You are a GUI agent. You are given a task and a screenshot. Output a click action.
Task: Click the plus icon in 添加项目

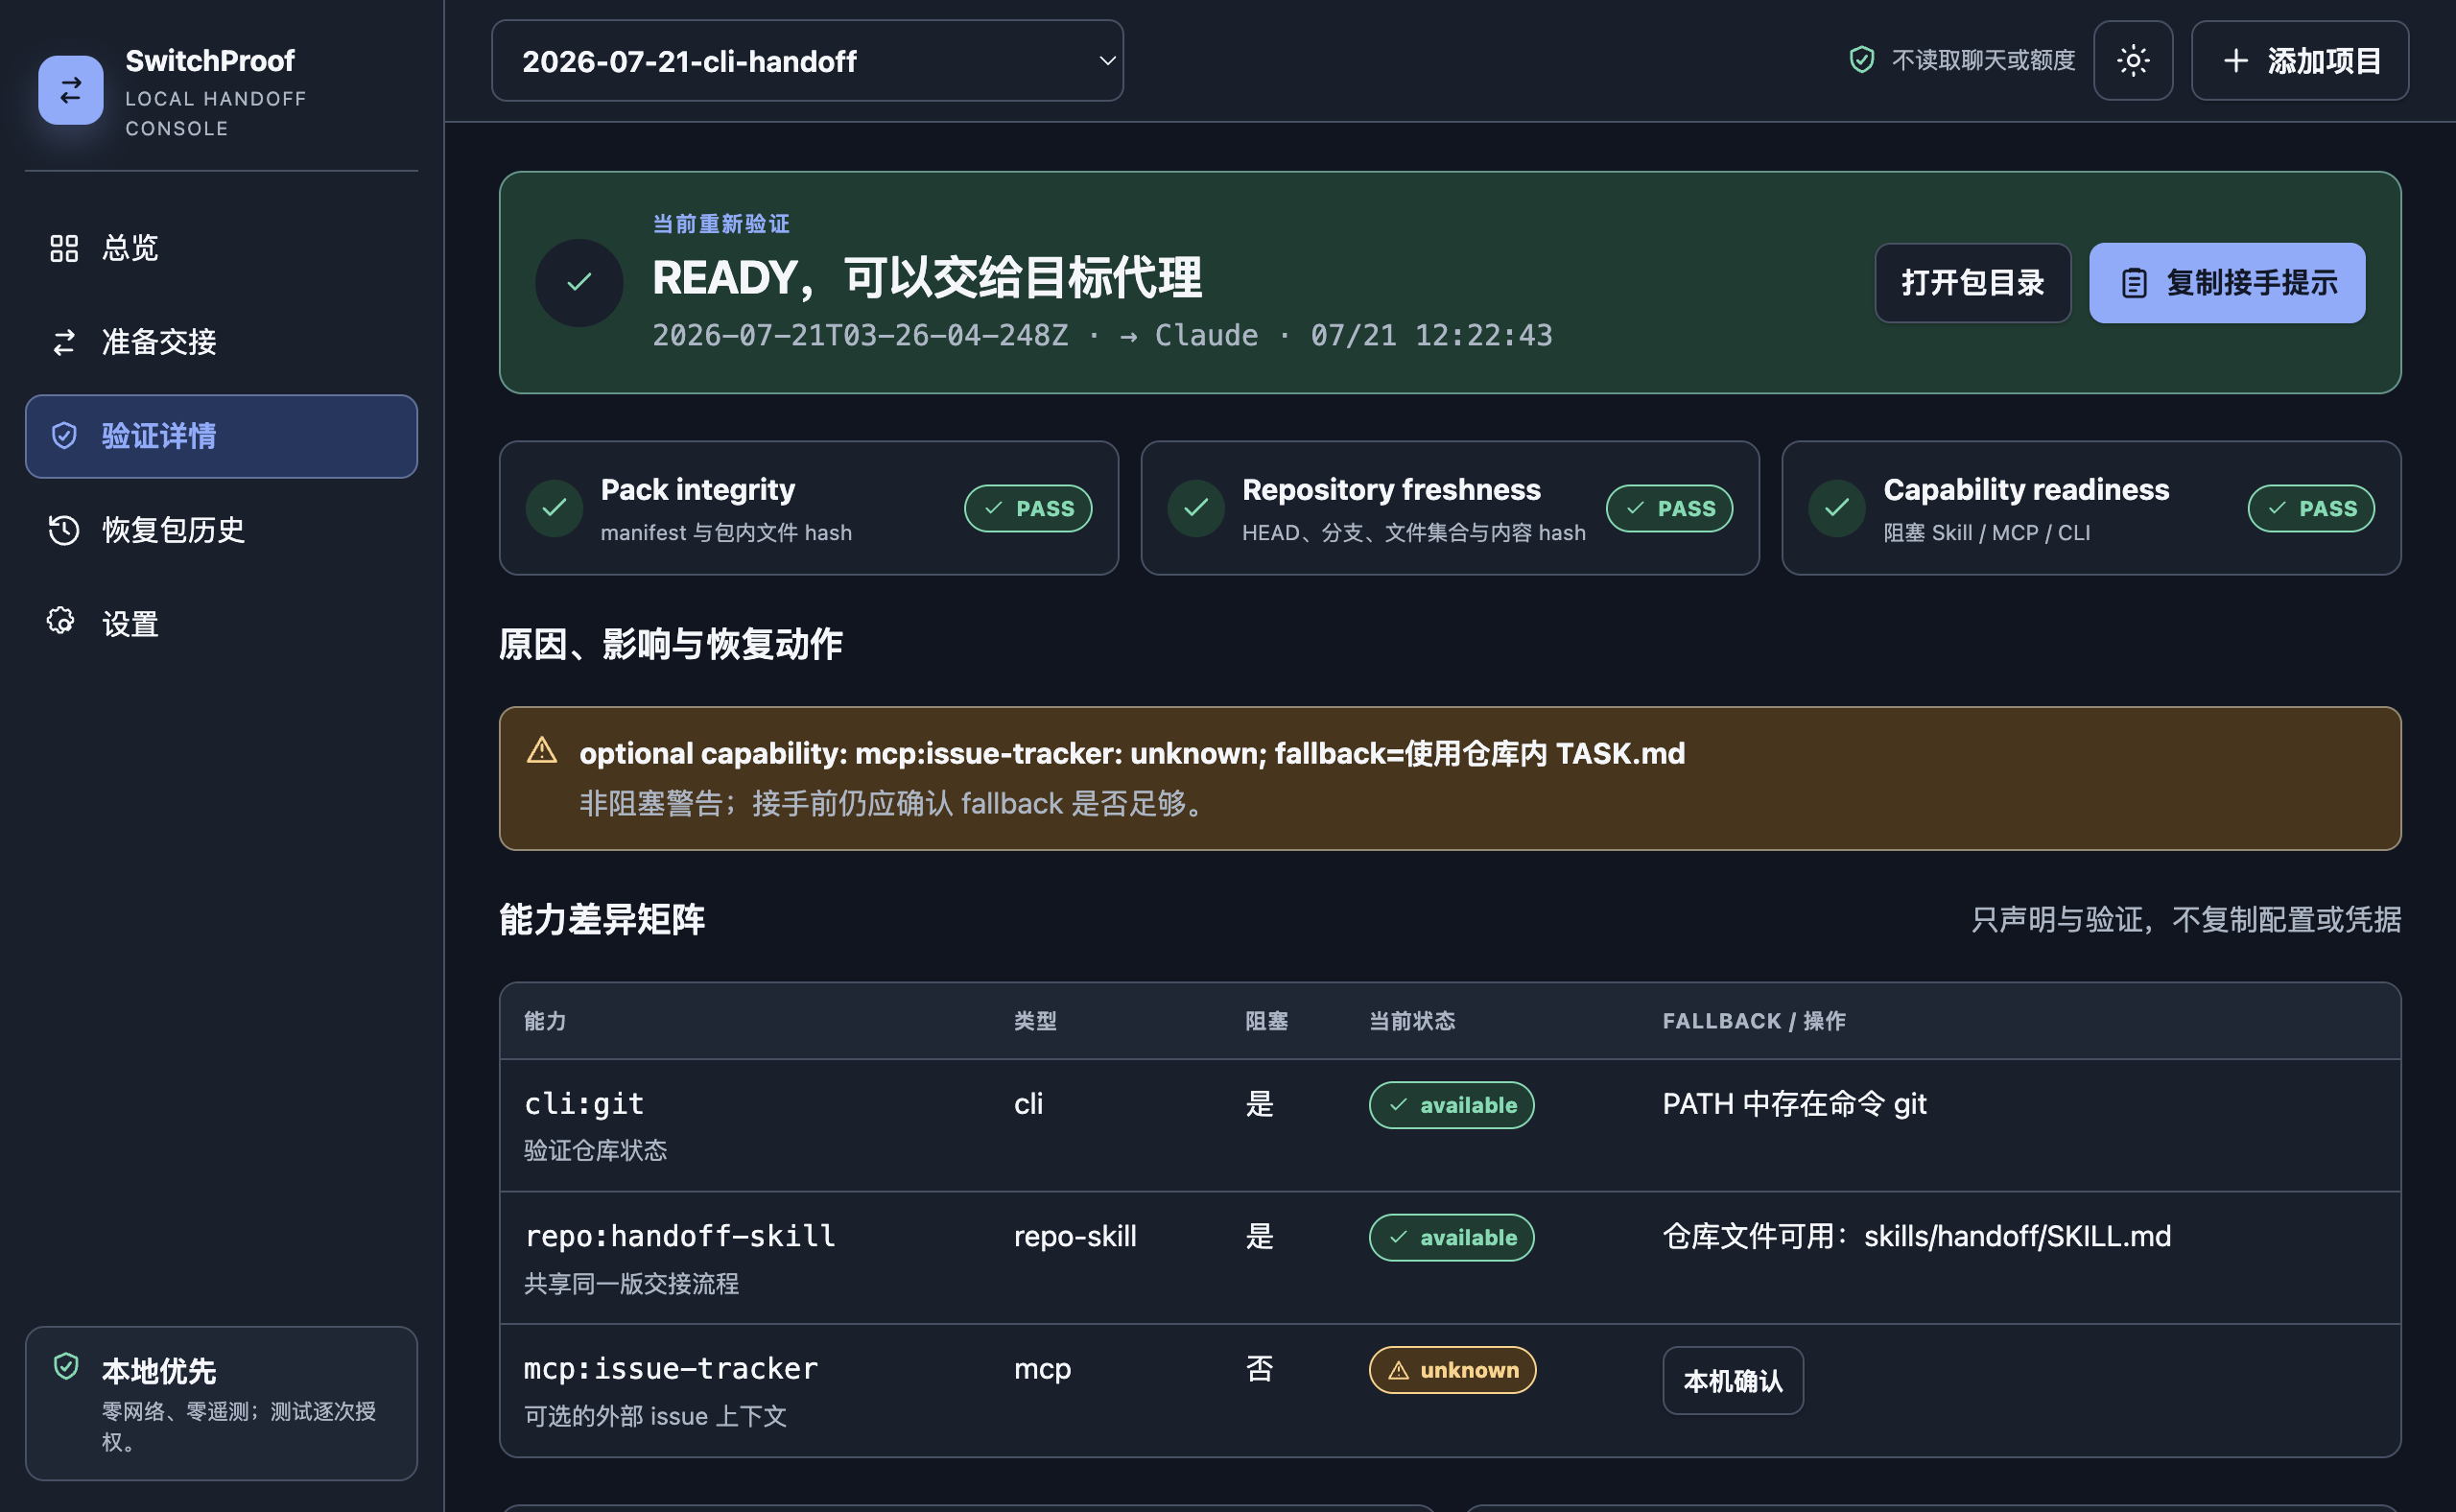tap(2236, 61)
